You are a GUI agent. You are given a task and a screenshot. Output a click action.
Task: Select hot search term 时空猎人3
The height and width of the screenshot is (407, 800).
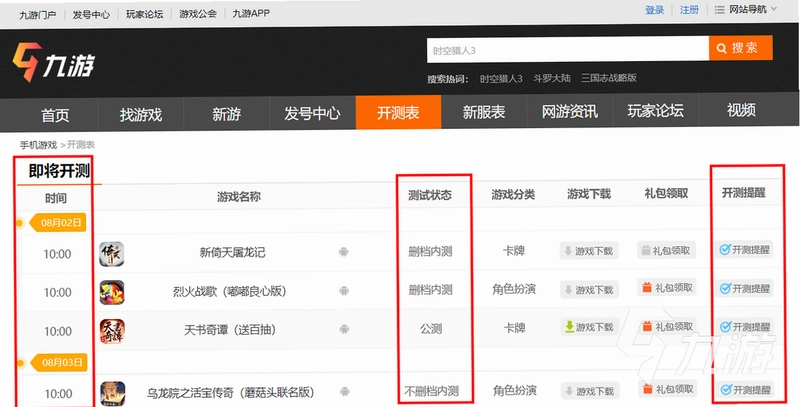(501, 79)
